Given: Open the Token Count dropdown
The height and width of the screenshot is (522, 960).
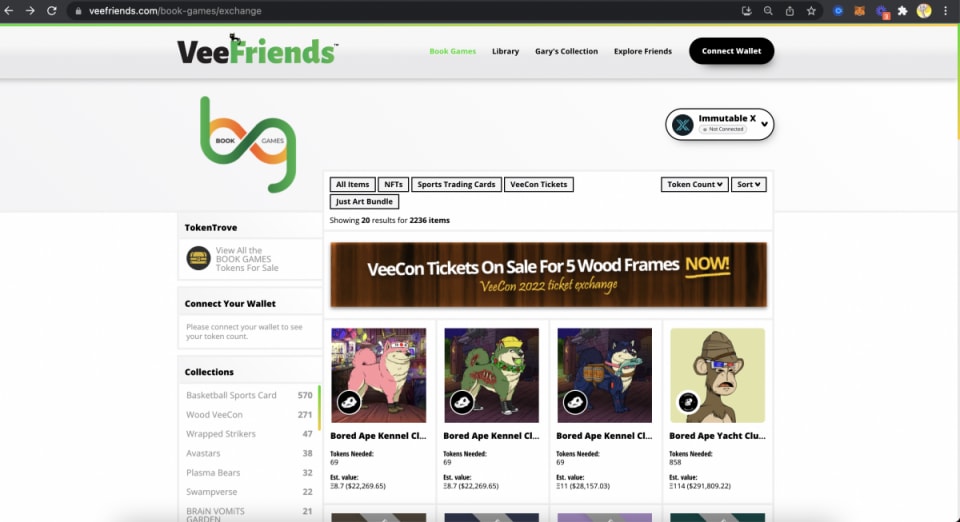Looking at the screenshot, I should pyautogui.click(x=694, y=184).
